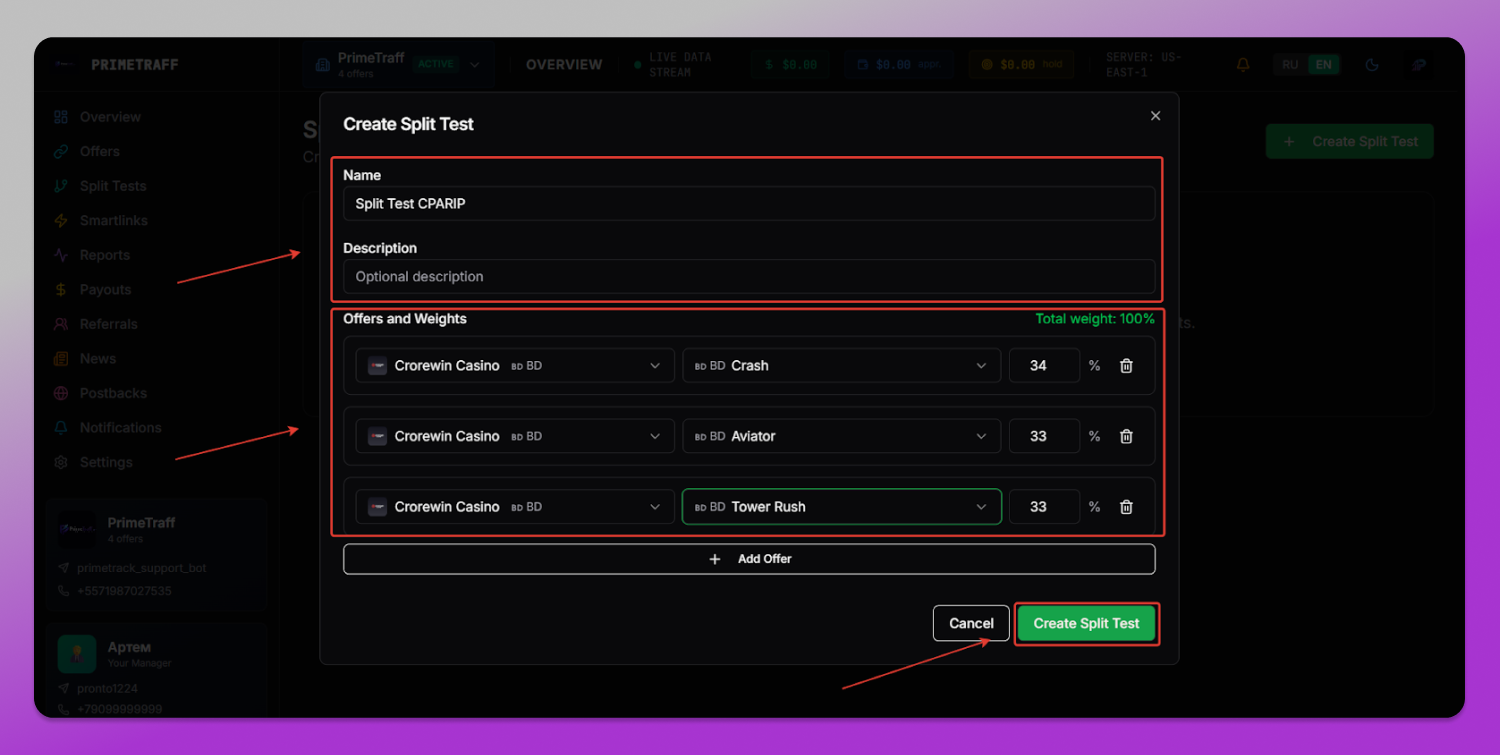Switch language to RU
The width and height of the screenshot is (1500, 755).
click(1291, 65)
